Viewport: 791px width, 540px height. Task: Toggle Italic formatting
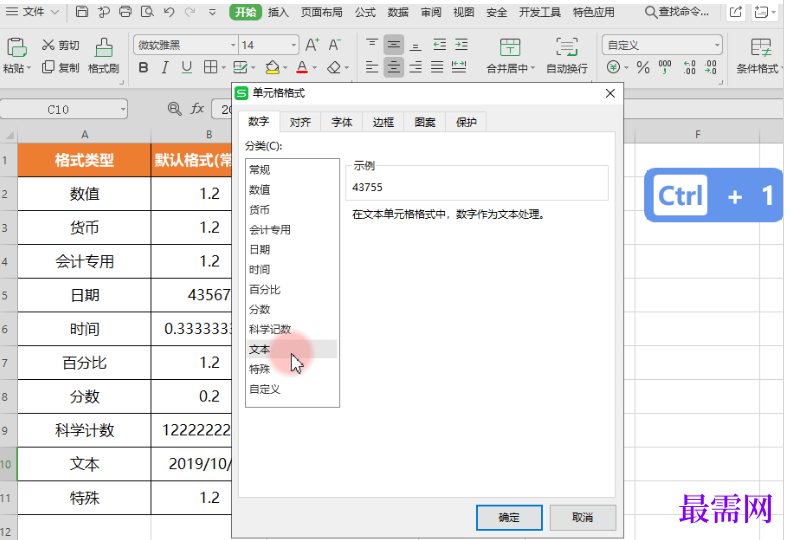(x=165, y=67)
